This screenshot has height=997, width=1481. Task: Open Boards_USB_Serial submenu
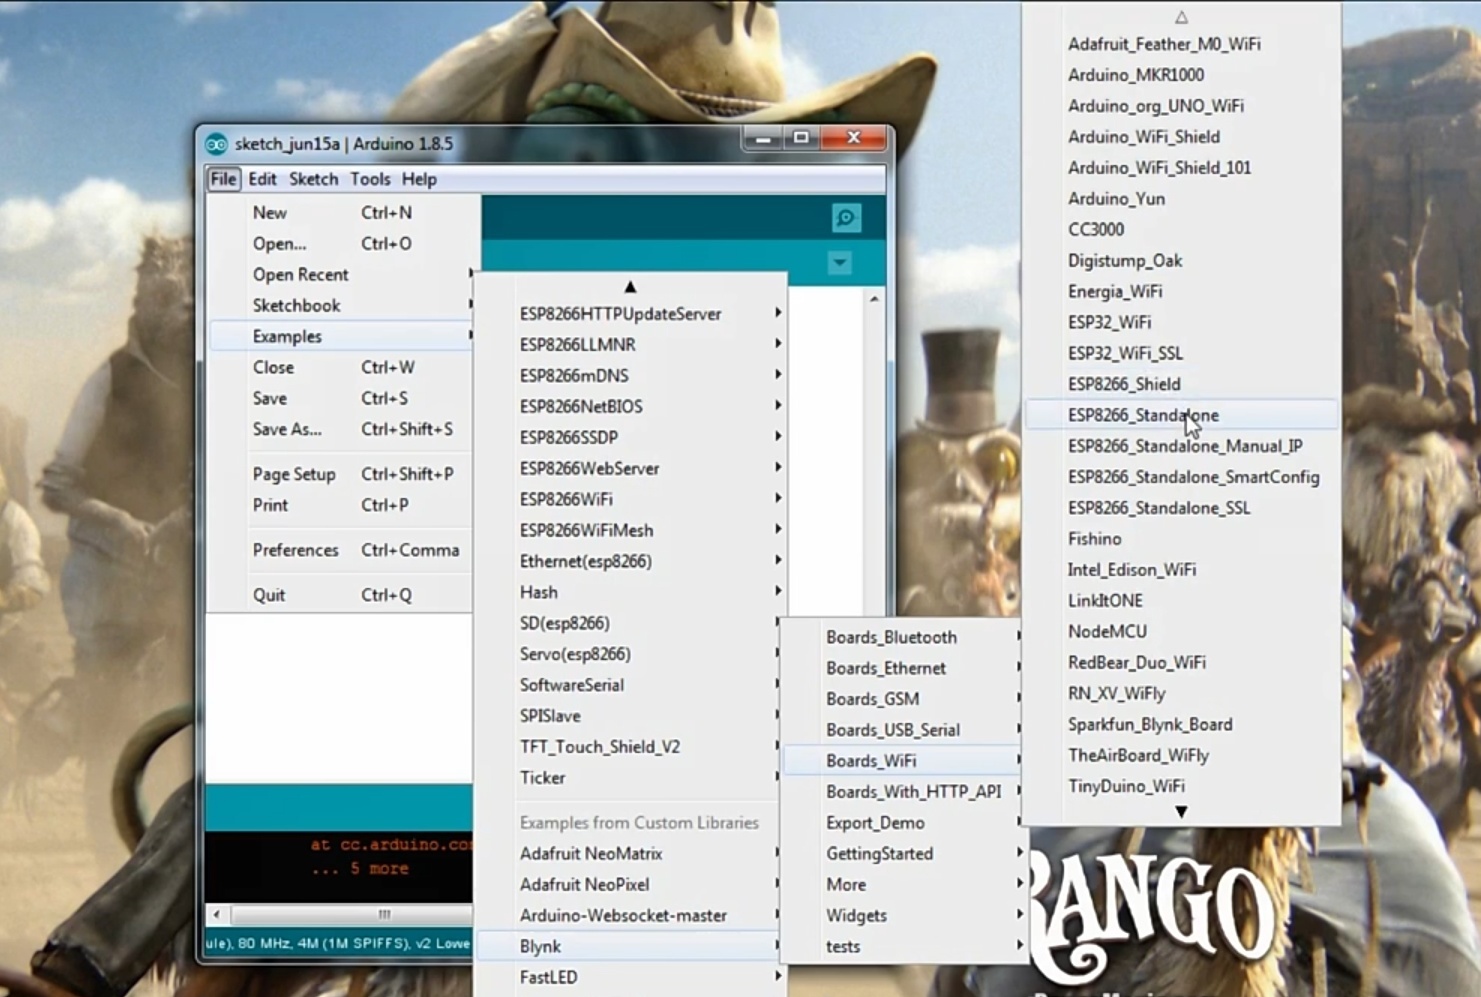click(904, 730)
